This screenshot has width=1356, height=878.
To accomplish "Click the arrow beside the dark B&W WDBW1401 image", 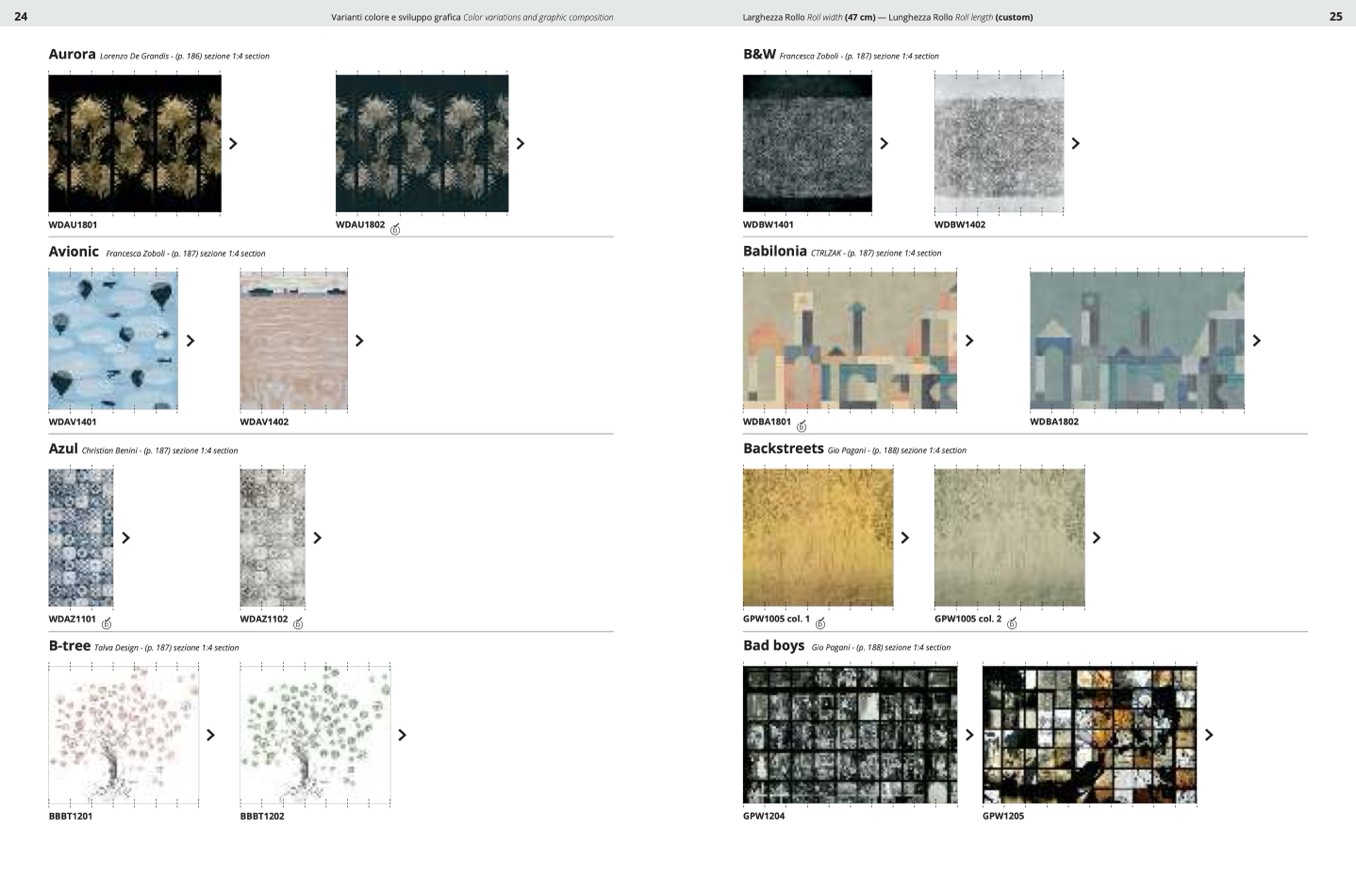I will [884, 143].
